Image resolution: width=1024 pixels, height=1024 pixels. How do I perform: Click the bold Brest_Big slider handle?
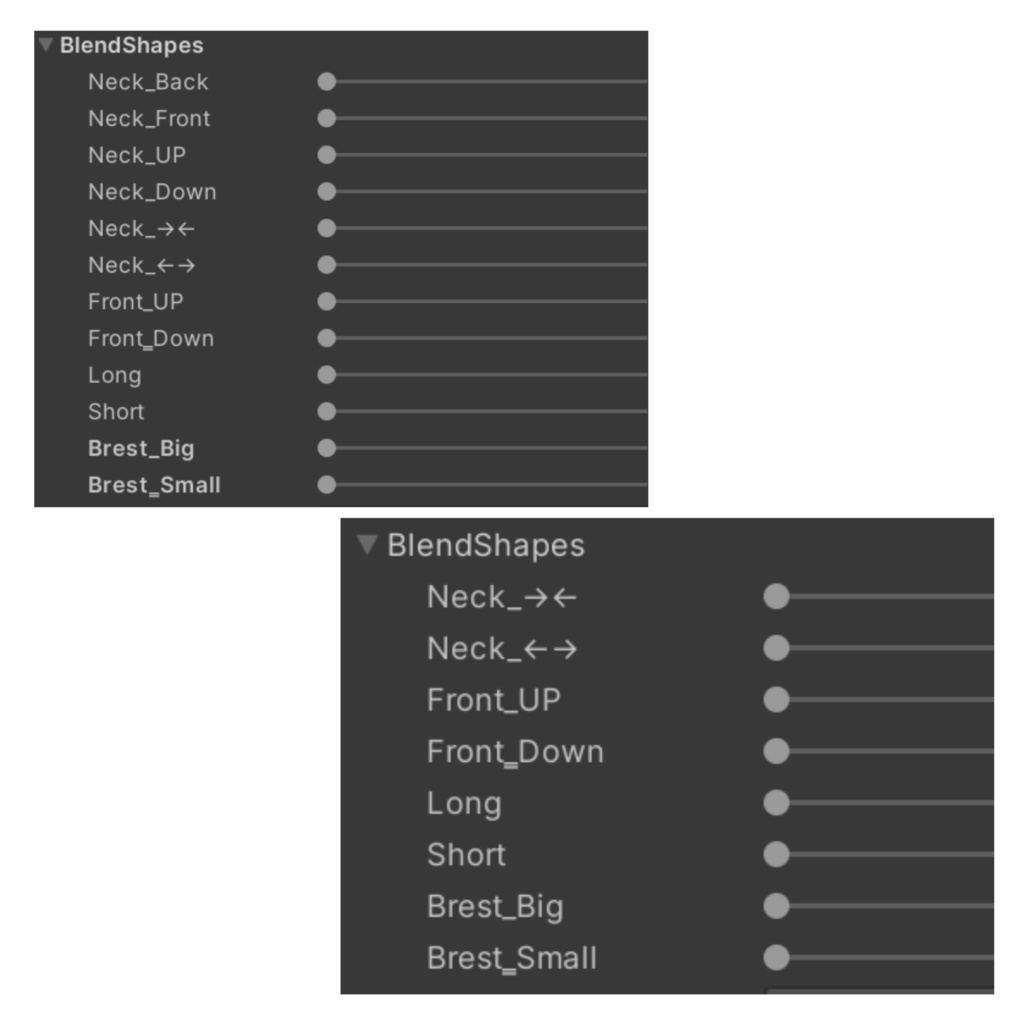tap(327, 448)
